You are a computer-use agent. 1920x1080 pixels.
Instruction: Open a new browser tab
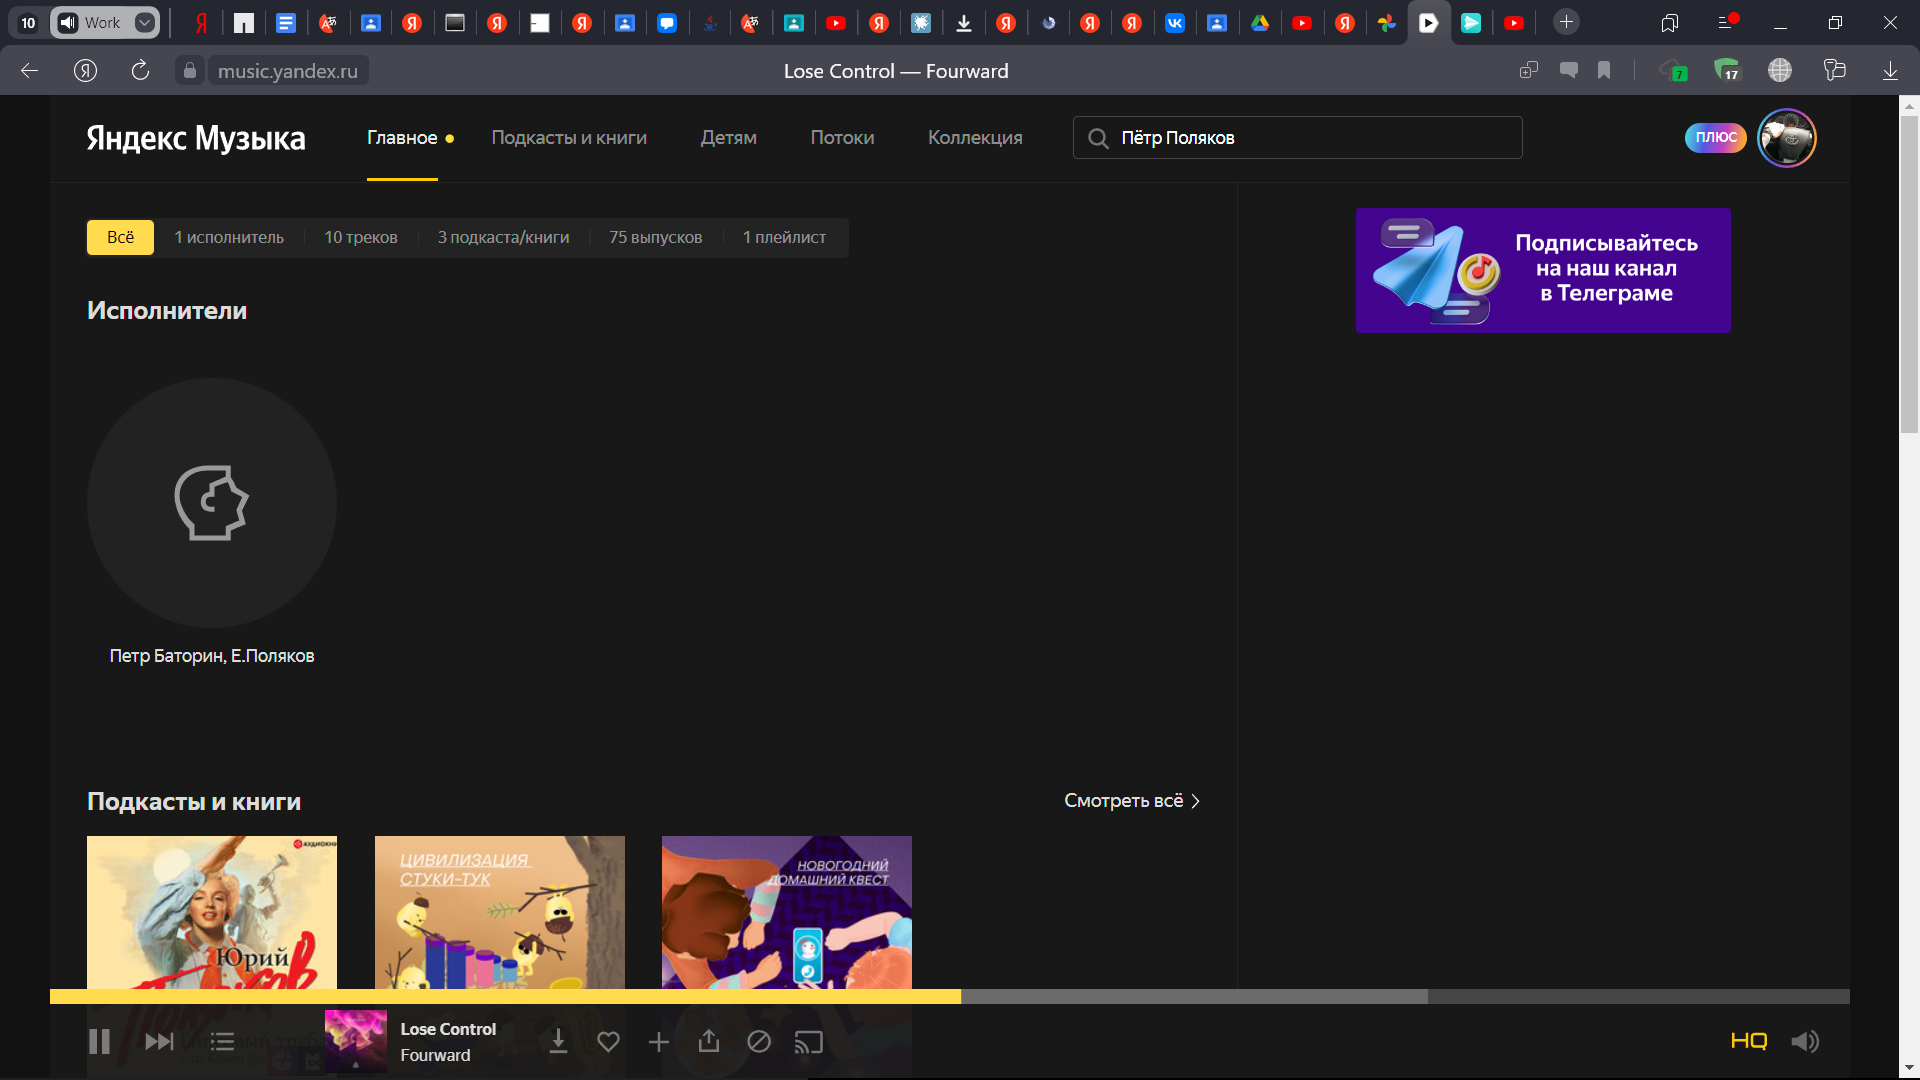coord(1566,22)
